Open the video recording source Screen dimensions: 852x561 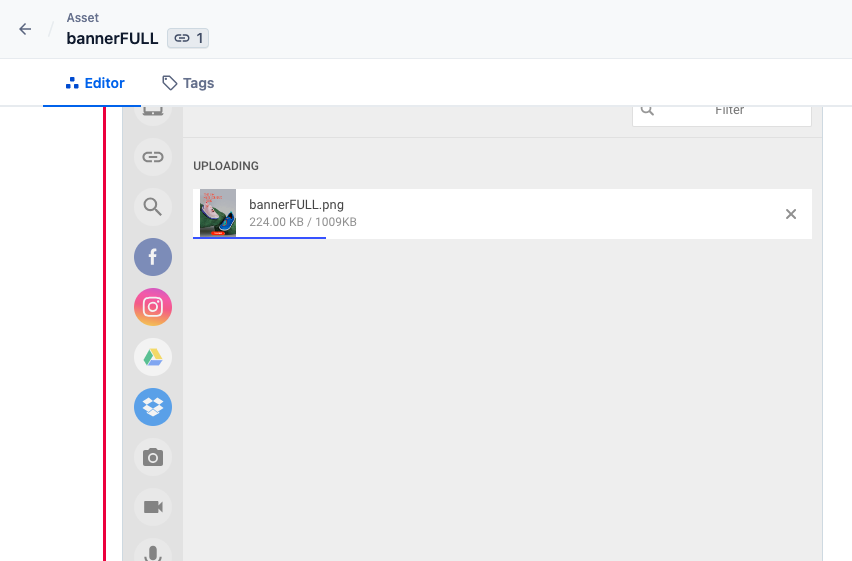(153, 507)
